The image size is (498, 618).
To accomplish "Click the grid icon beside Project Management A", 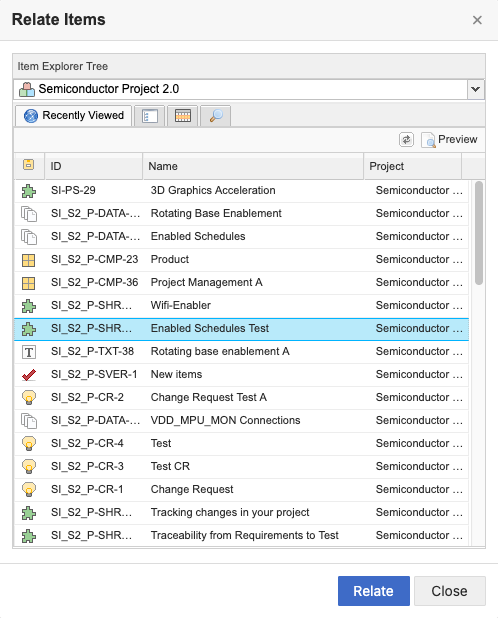I will (28, 283).
